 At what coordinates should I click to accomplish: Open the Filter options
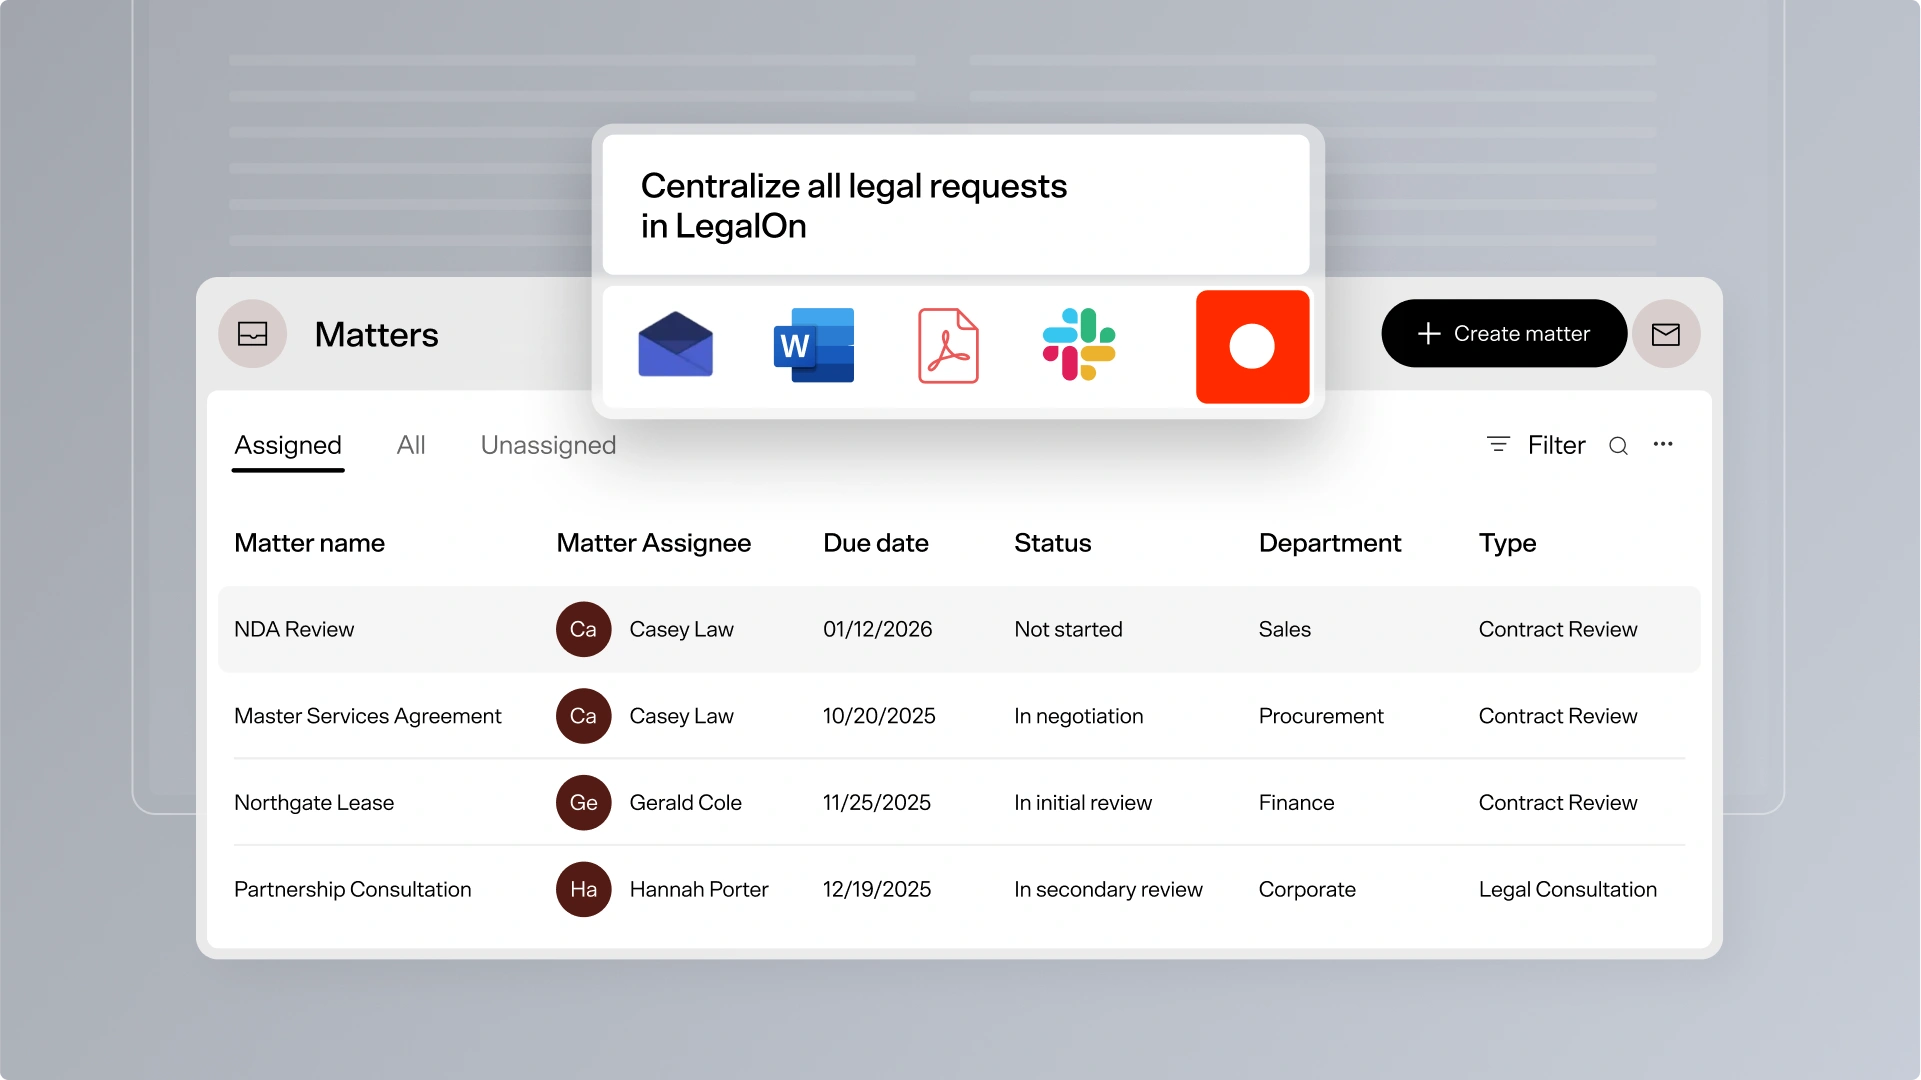tap(1537, 445)
